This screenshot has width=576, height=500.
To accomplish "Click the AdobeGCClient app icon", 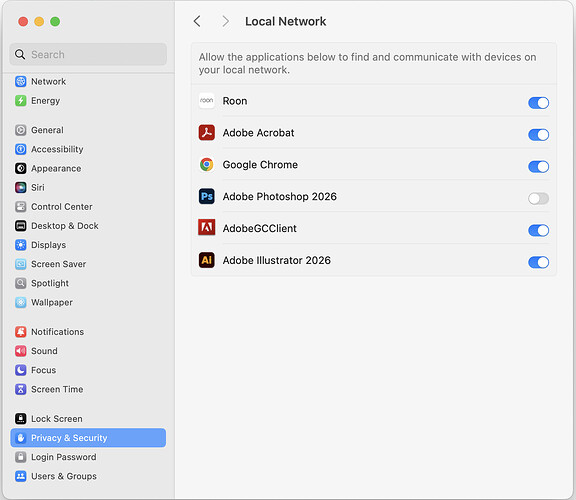I will pyautogui.click(x=206, y=228).
